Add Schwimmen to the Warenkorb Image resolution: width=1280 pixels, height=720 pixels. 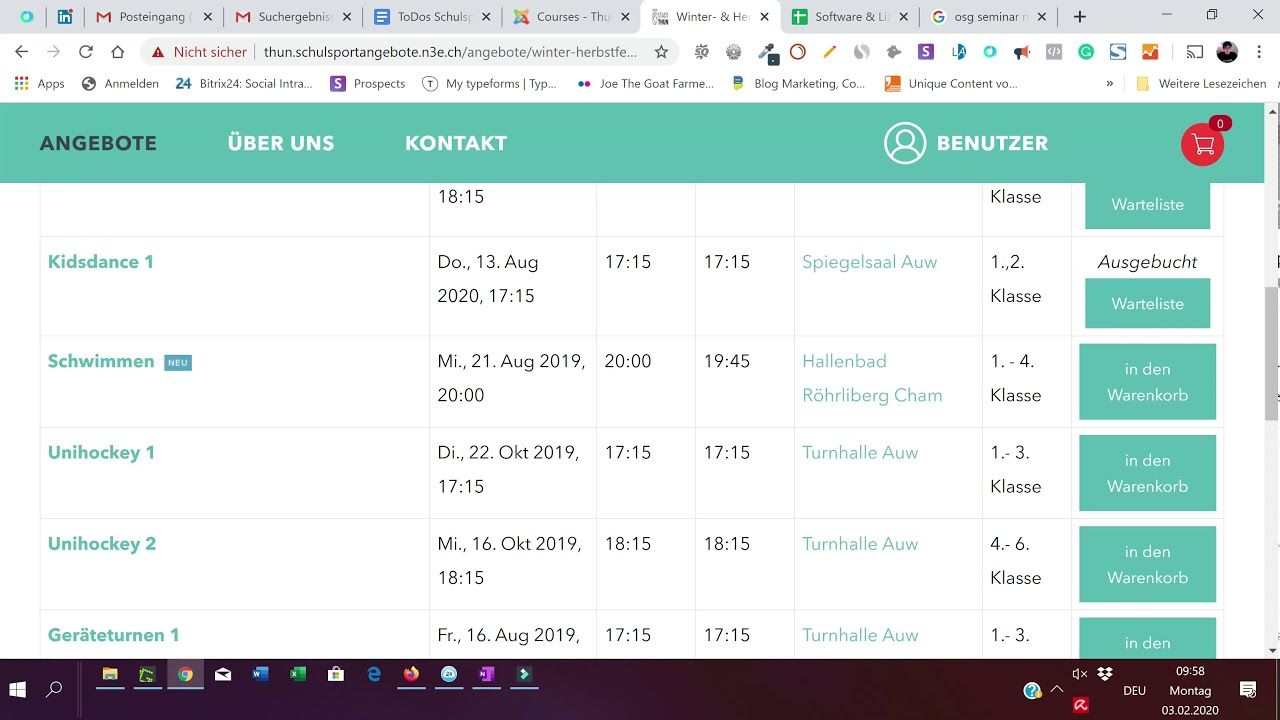coord(1147,382)
